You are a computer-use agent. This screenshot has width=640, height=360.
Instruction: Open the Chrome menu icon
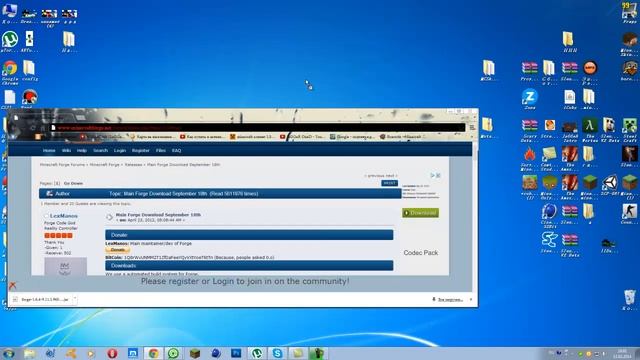click(472, 127)
